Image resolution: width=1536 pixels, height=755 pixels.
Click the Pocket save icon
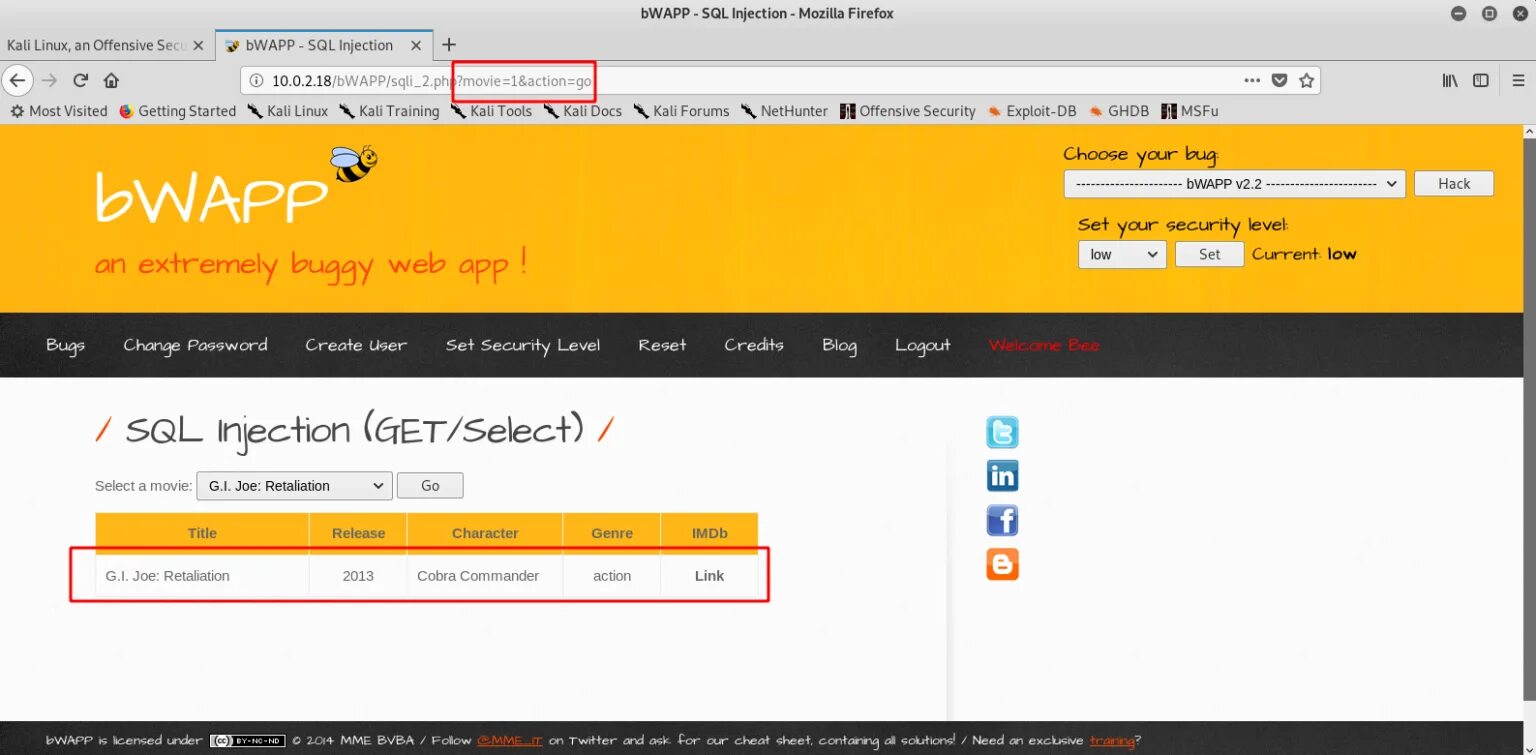pos(1279,80)
